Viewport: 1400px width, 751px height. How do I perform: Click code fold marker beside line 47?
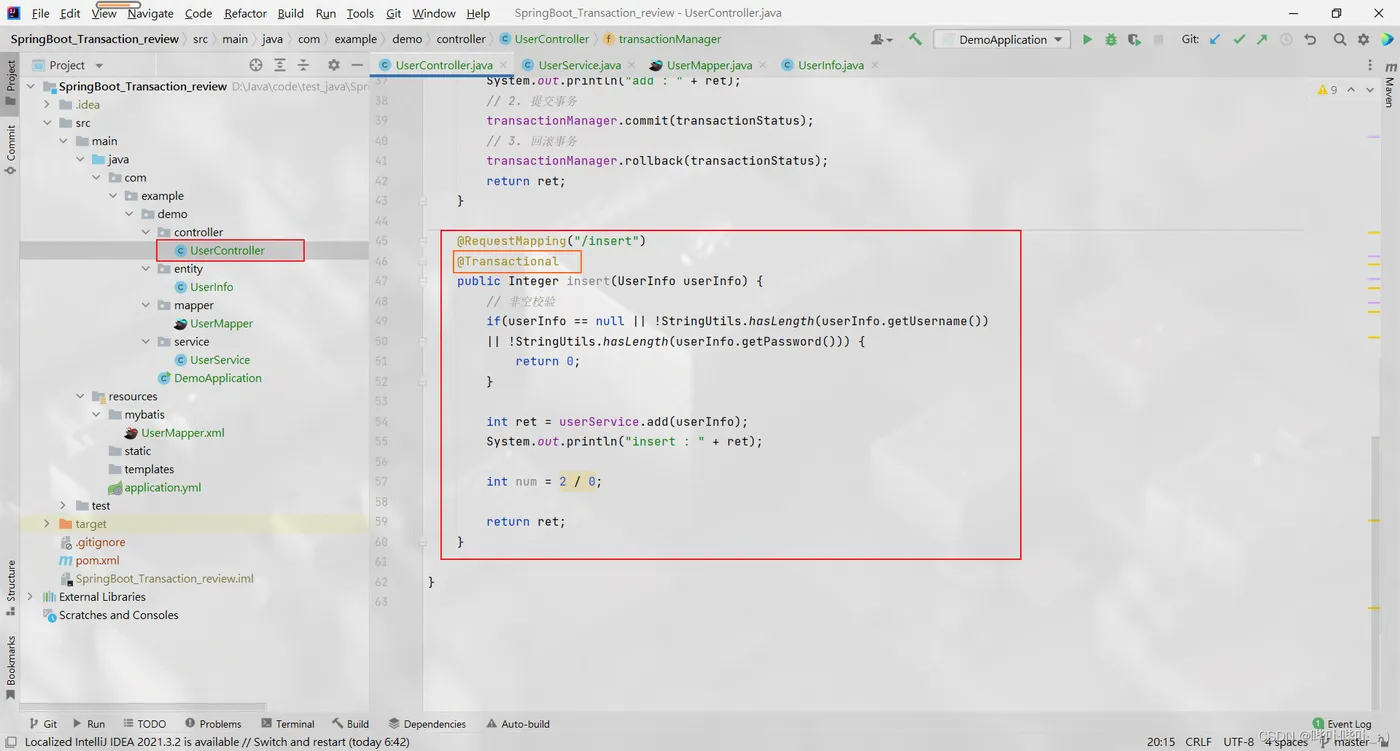(424, 281)
